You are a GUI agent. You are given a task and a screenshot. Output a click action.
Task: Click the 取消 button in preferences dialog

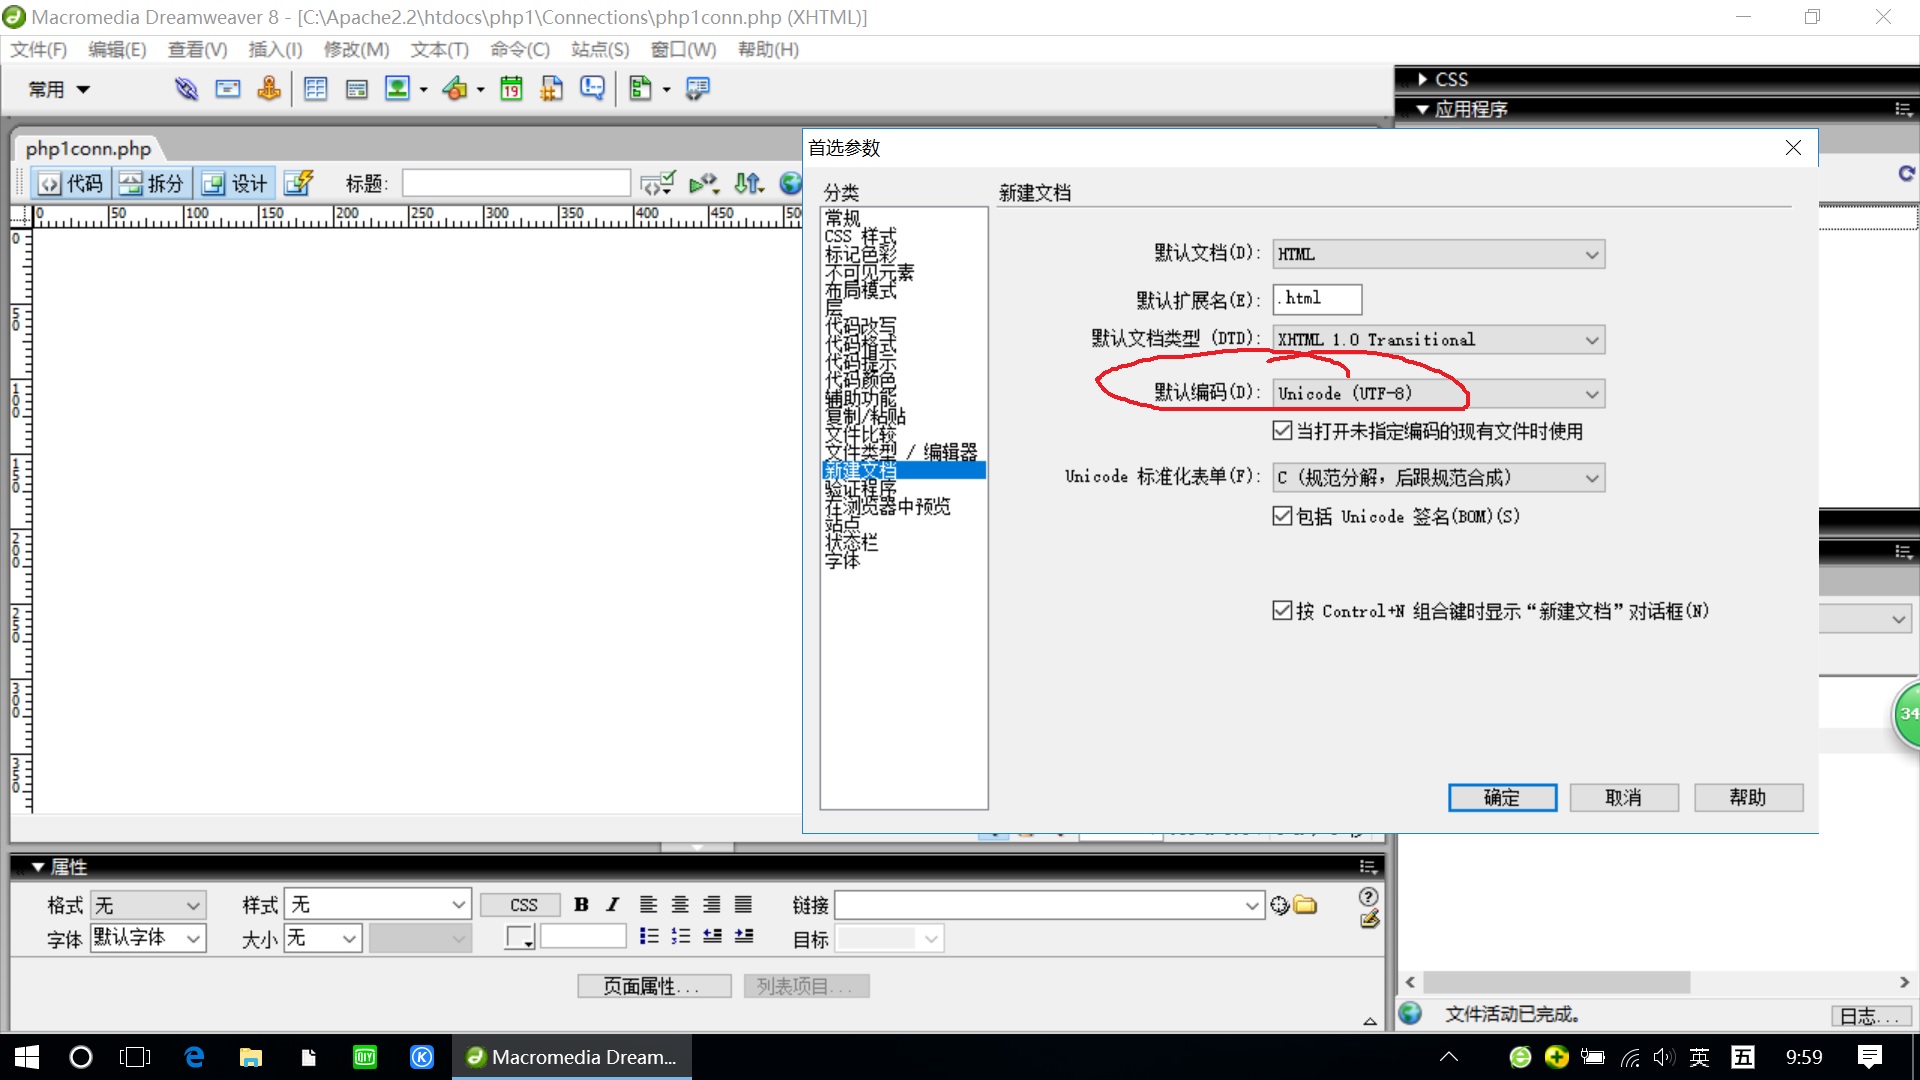tap(1624, 797)
